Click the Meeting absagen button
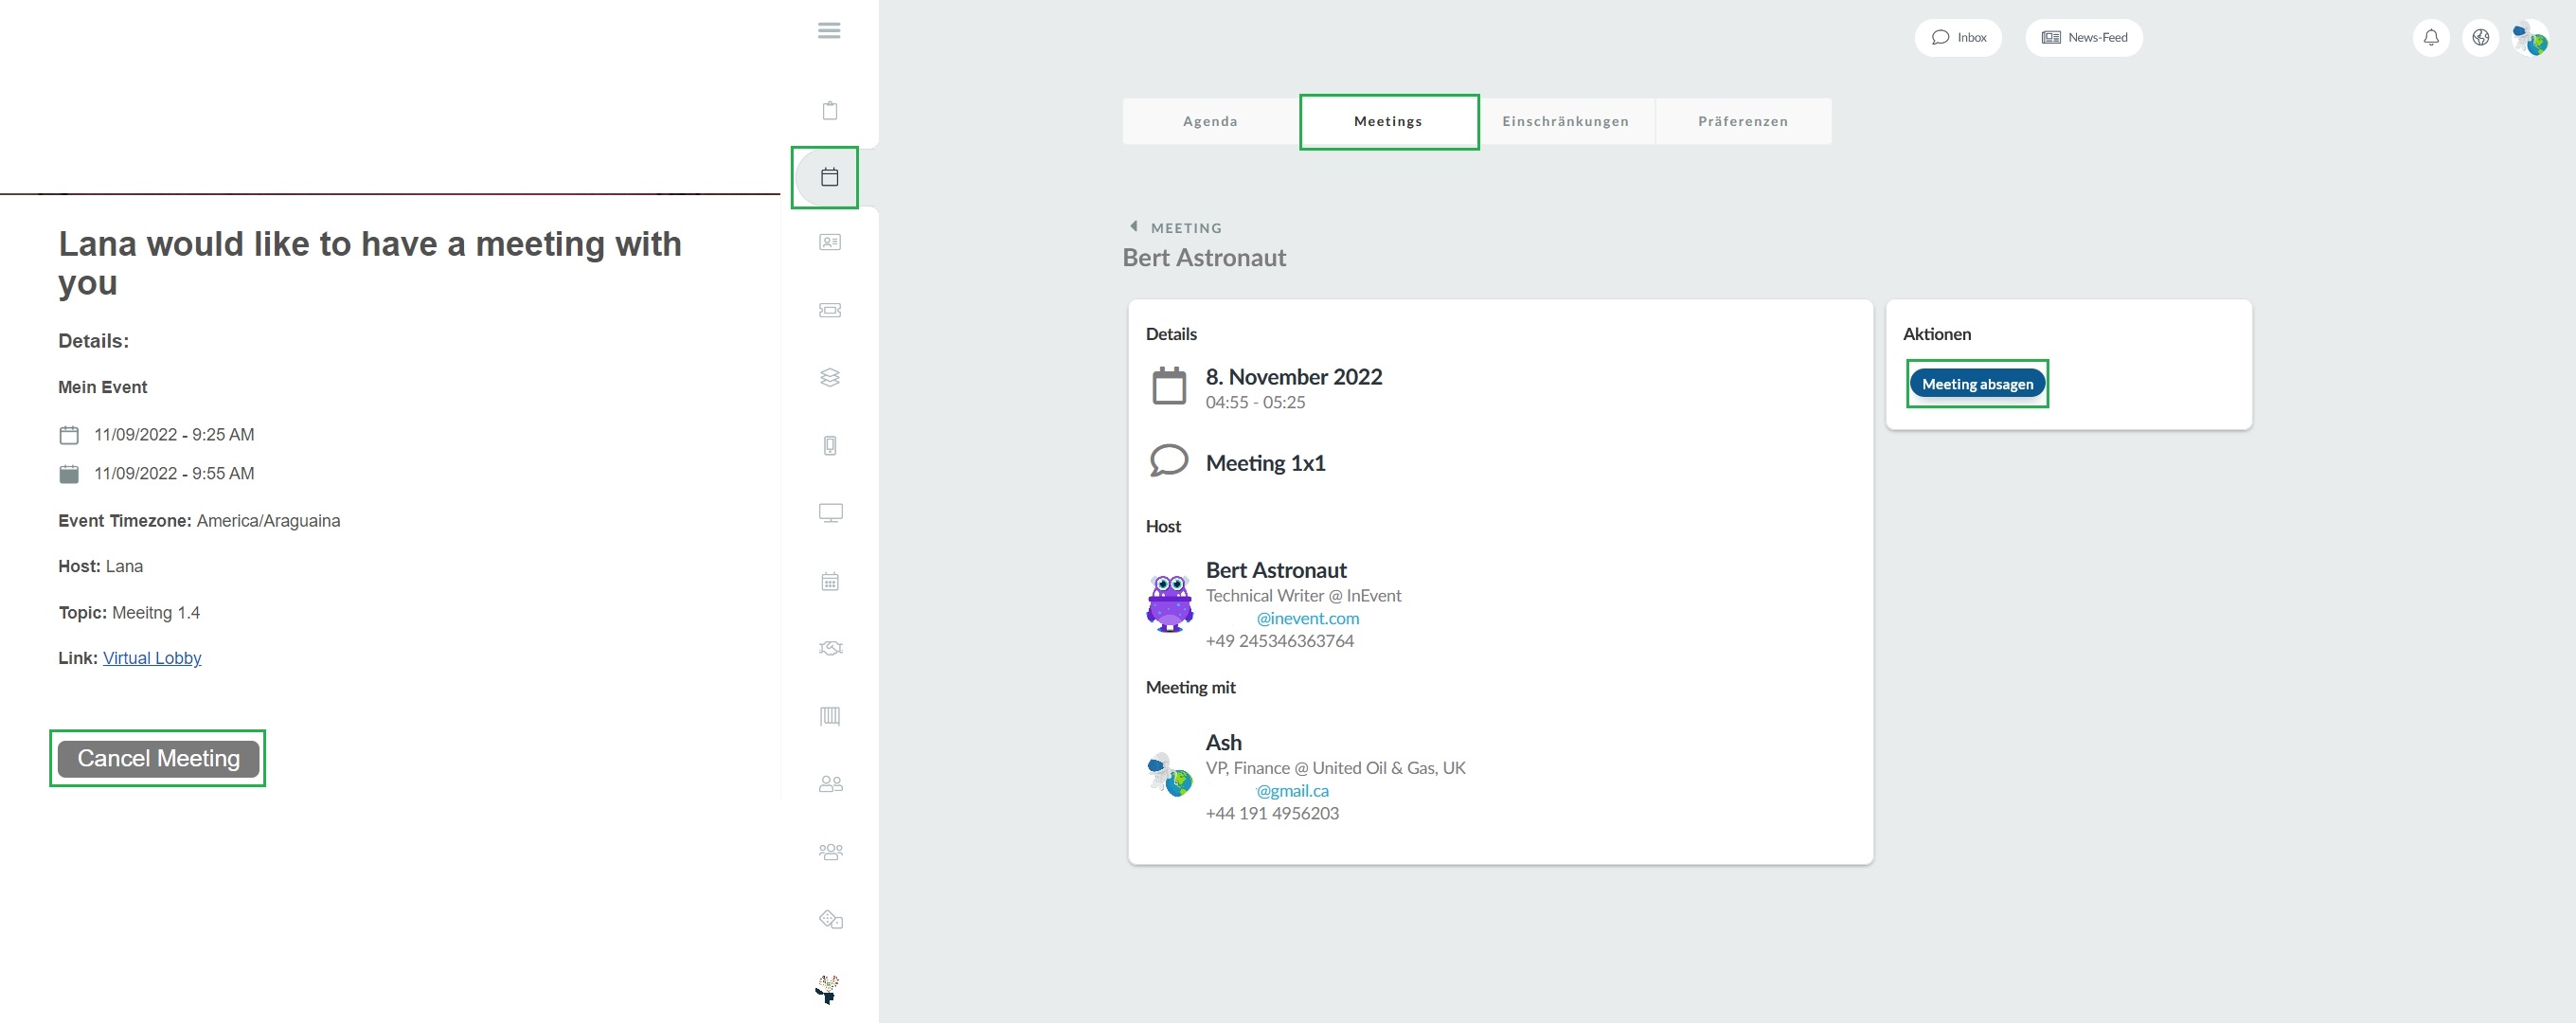Screen dimensions: 2576x1024 (1977, 384)
